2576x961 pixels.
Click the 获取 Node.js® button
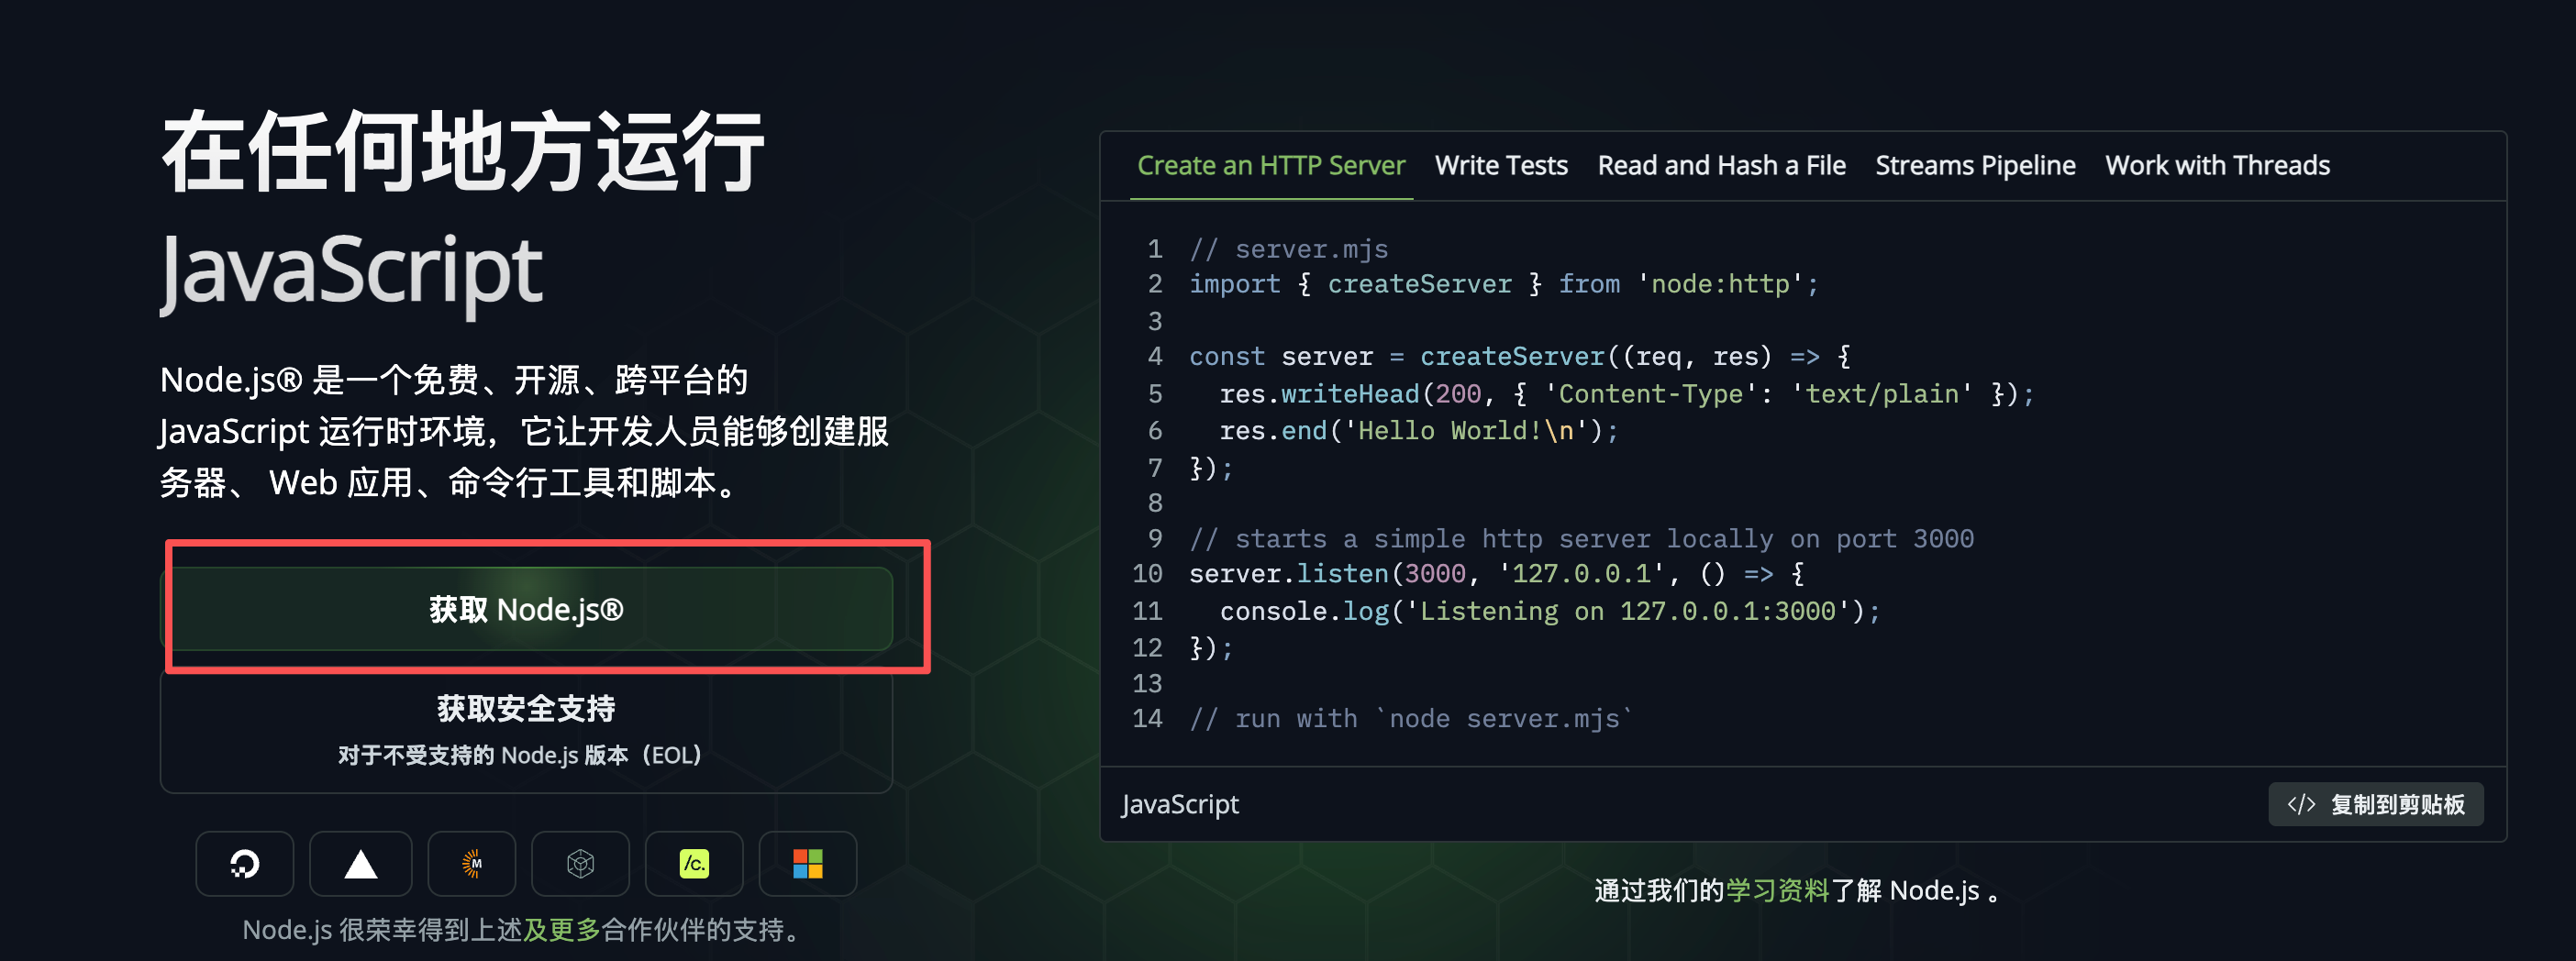tap(526, 609)
